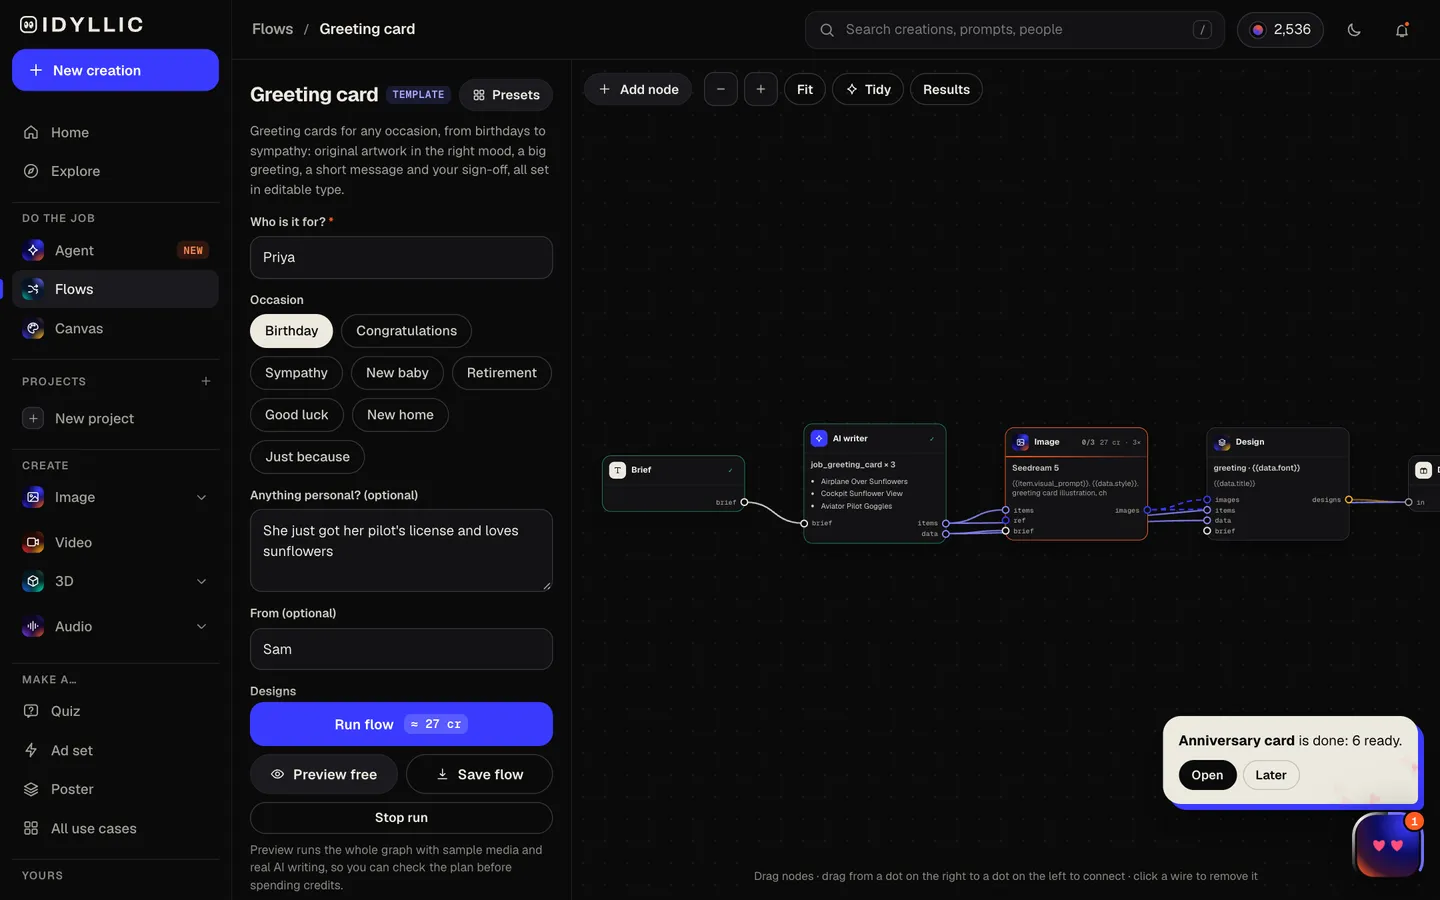Image resolution: width=1440 pixels, height=900 pixels.
Task: Go to Home in sidebar
Action: click(115, 132)
